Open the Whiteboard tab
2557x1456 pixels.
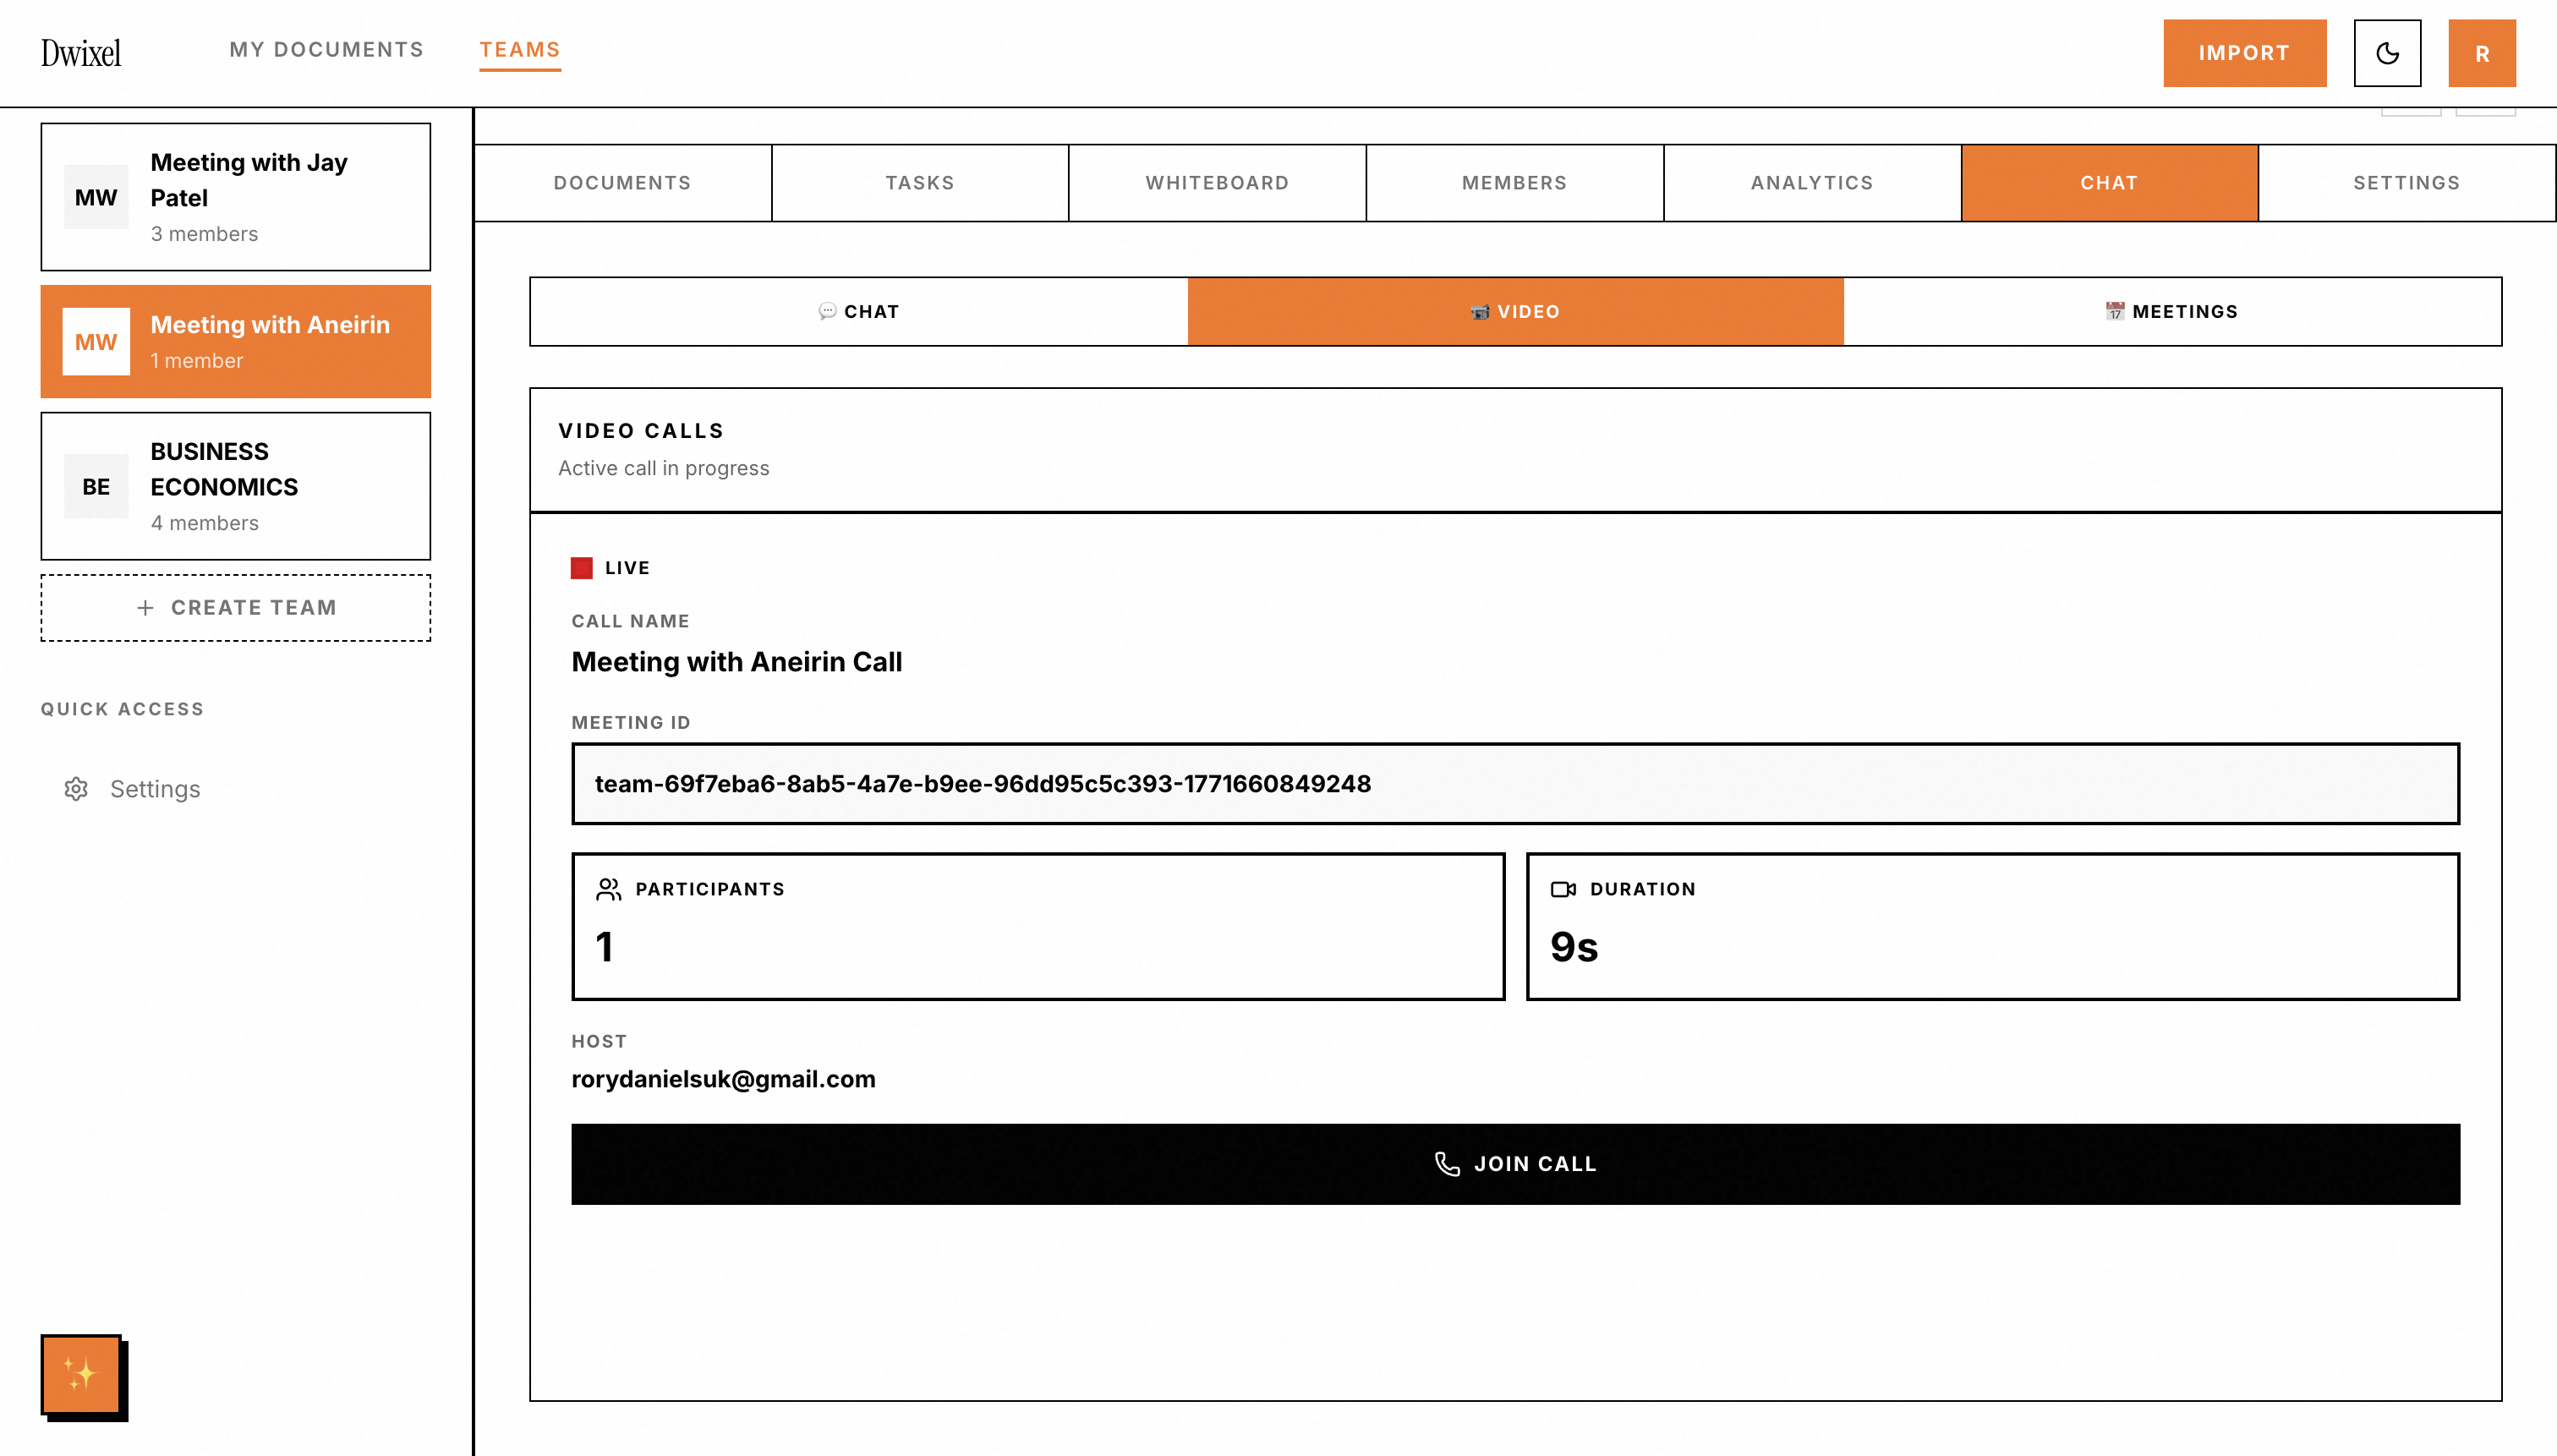1217,183
